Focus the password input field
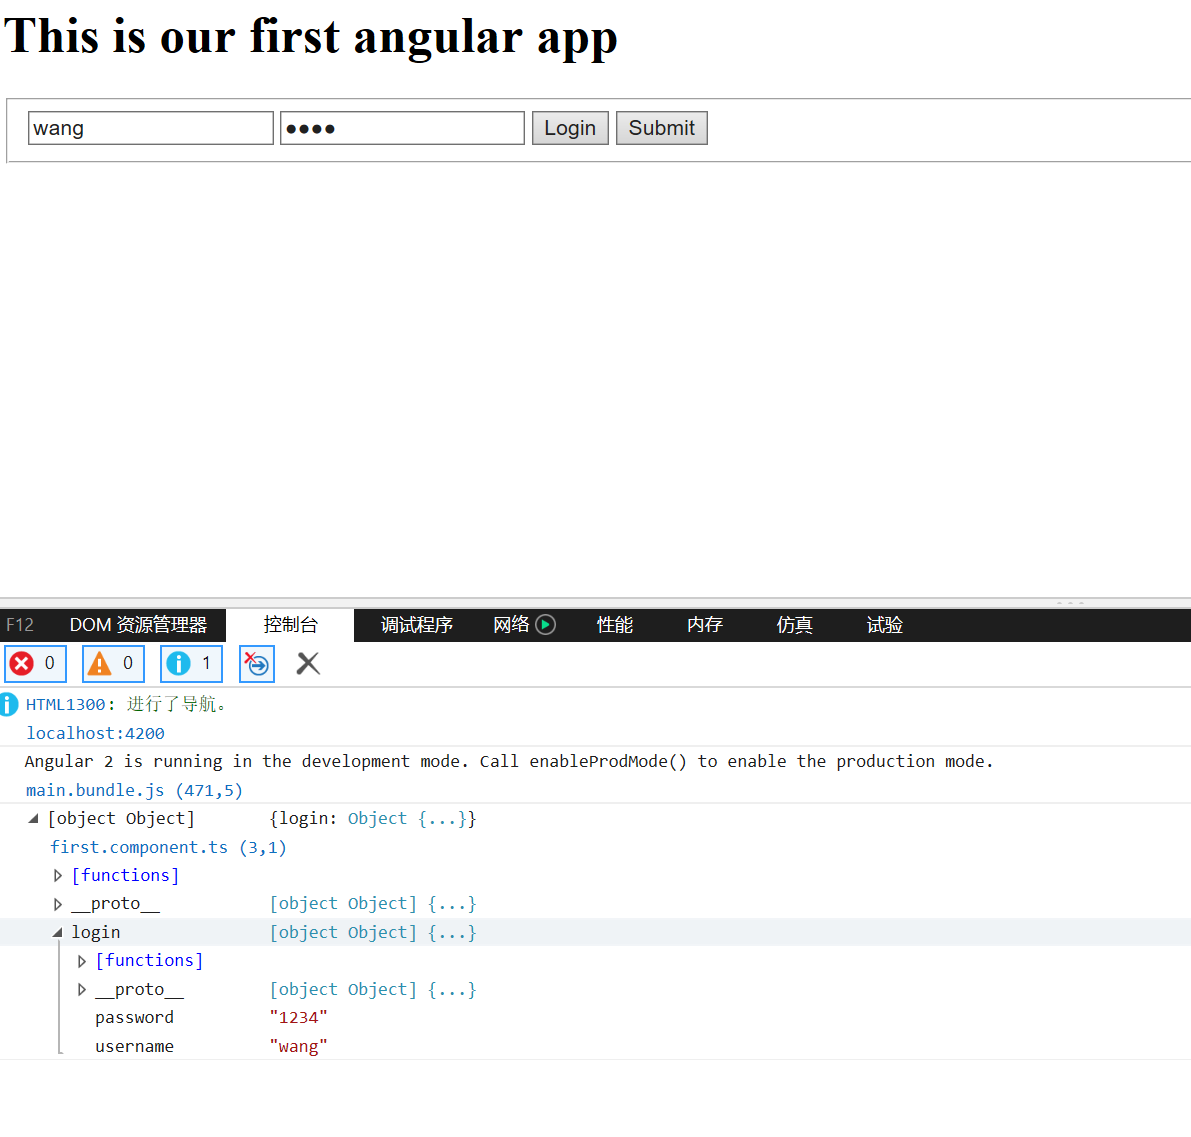 point(402,128)
